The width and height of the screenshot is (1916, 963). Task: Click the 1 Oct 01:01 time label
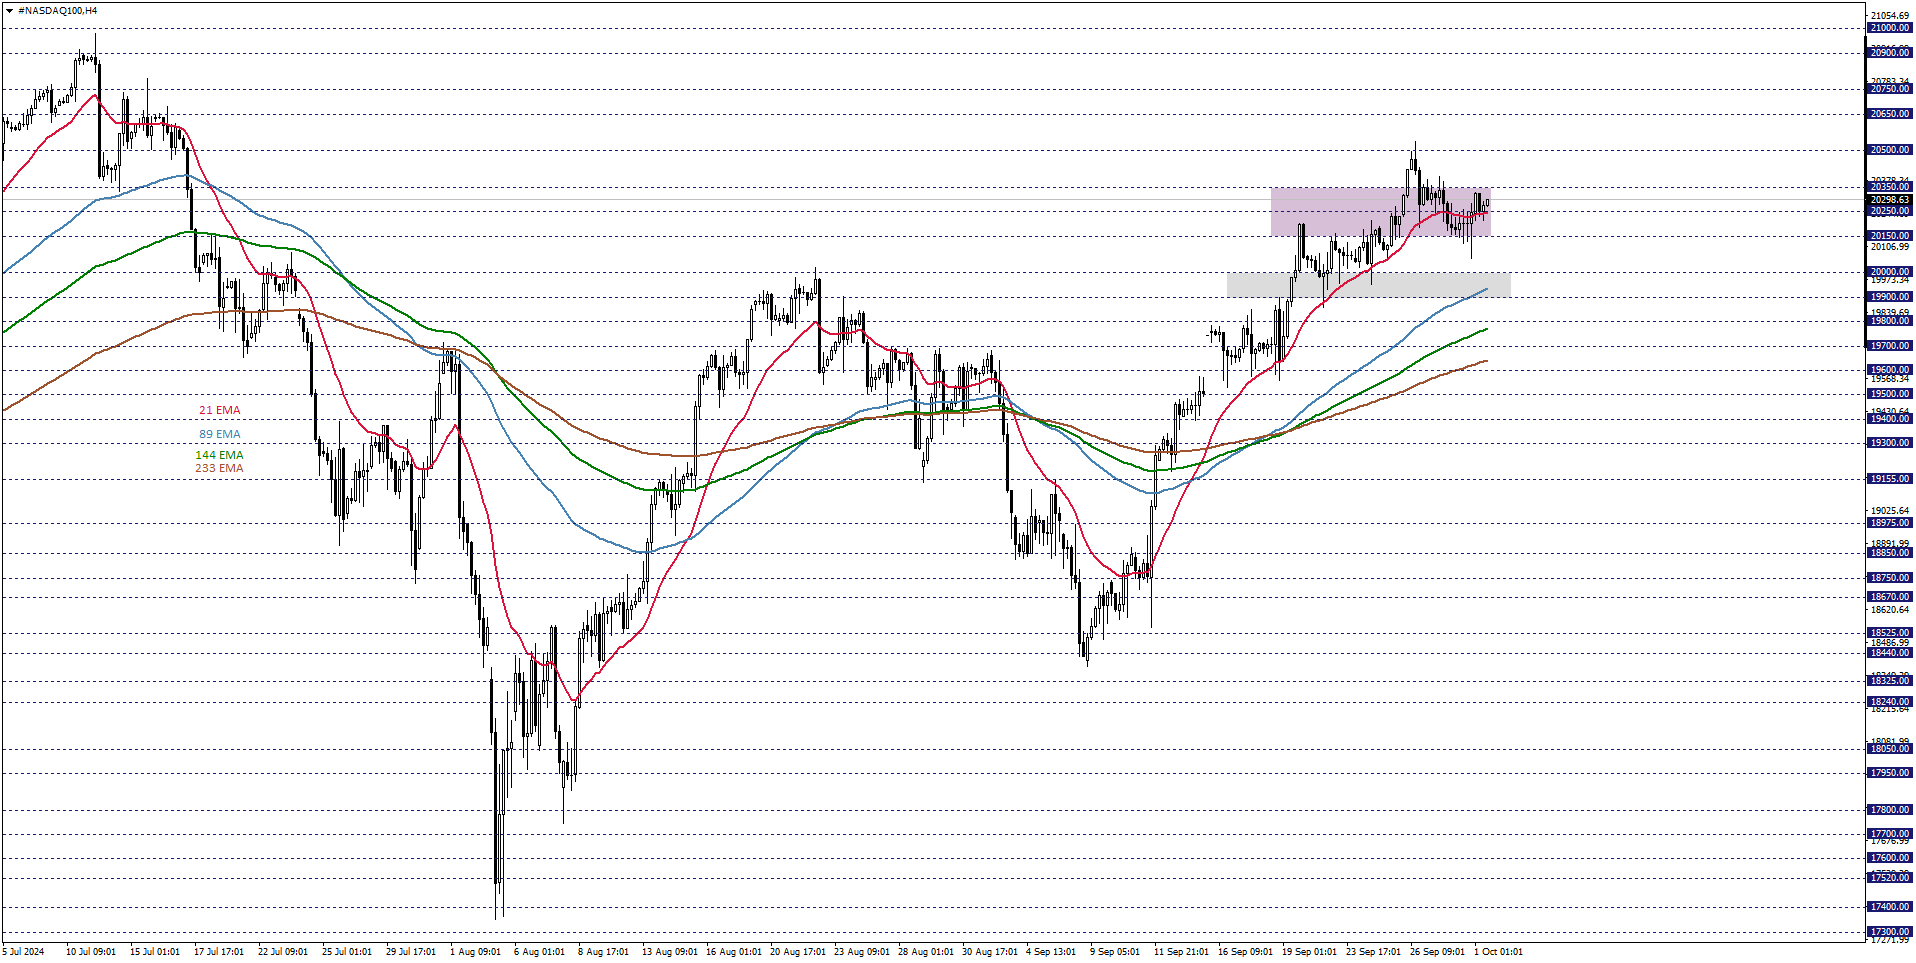coord(1498,952)
